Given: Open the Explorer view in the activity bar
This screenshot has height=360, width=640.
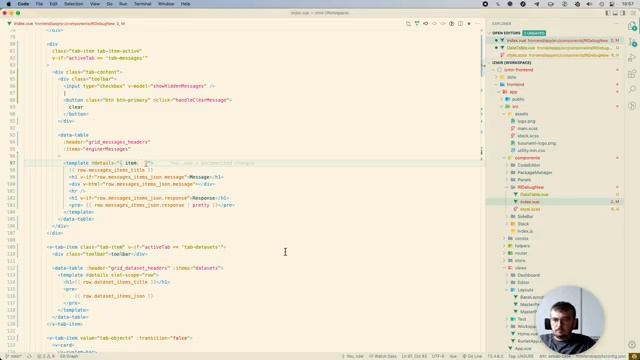Looking at the screenshot, I should click(x=632, y=27).
